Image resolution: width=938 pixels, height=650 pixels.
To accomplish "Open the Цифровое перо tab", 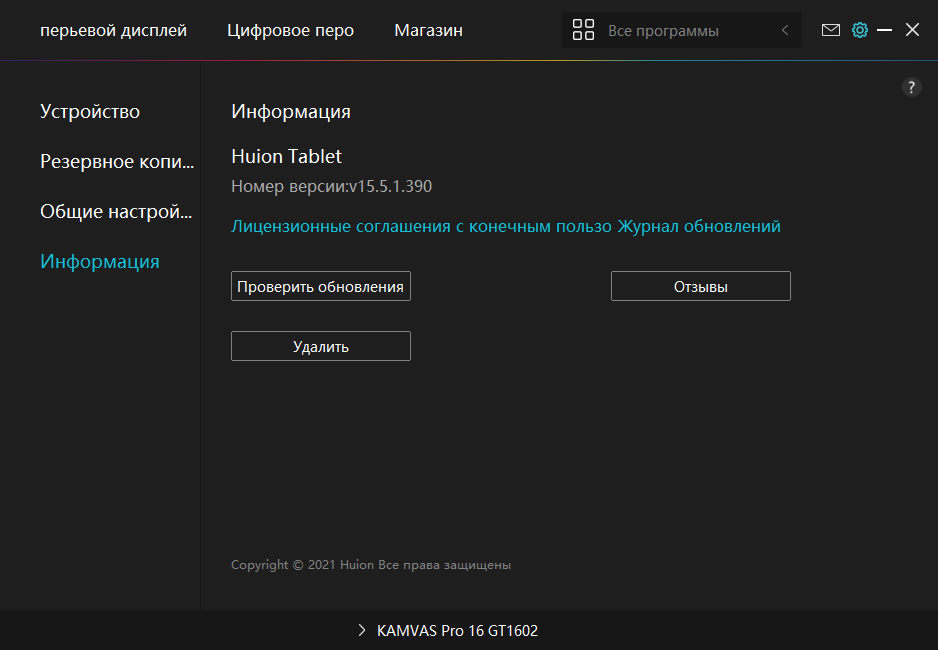I will point(290,31).
